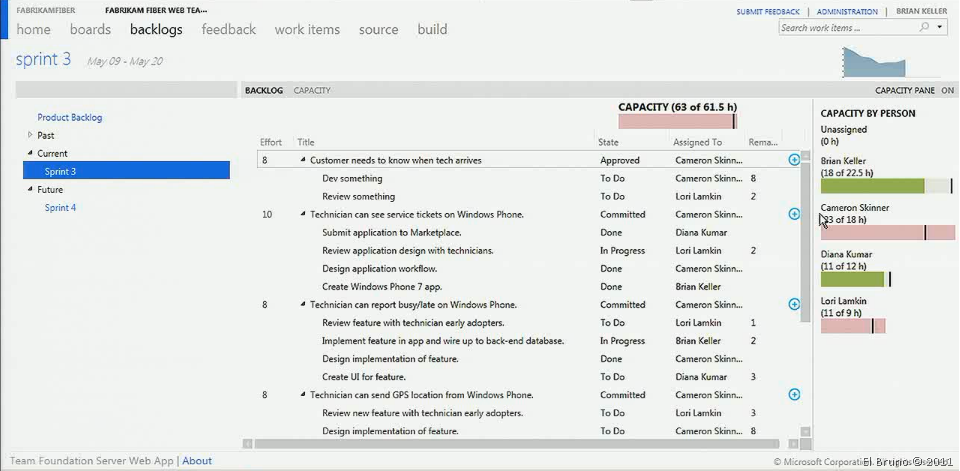Click horizontal scrollbar right arrow

(793, 444)
